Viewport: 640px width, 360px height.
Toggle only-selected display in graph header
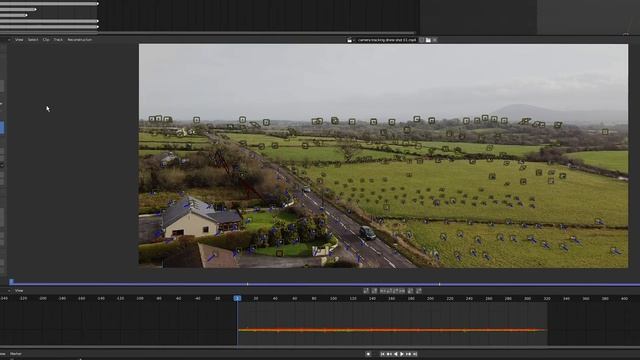point(366,291)
